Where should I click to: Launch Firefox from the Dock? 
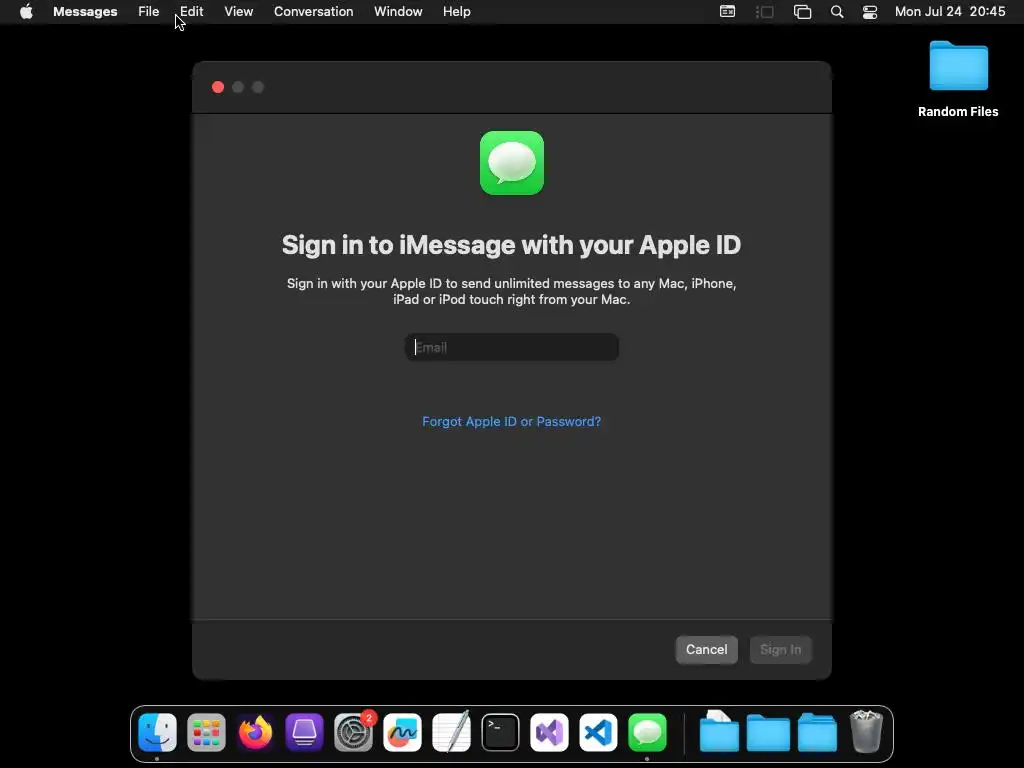tap(255, 732)
